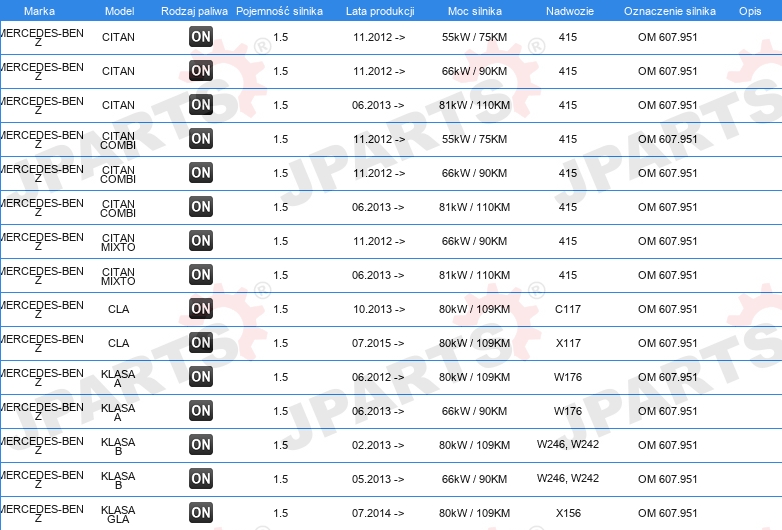The image size is (782, 530).
Task: Select the C117 body cell
Action: (568, 309)
